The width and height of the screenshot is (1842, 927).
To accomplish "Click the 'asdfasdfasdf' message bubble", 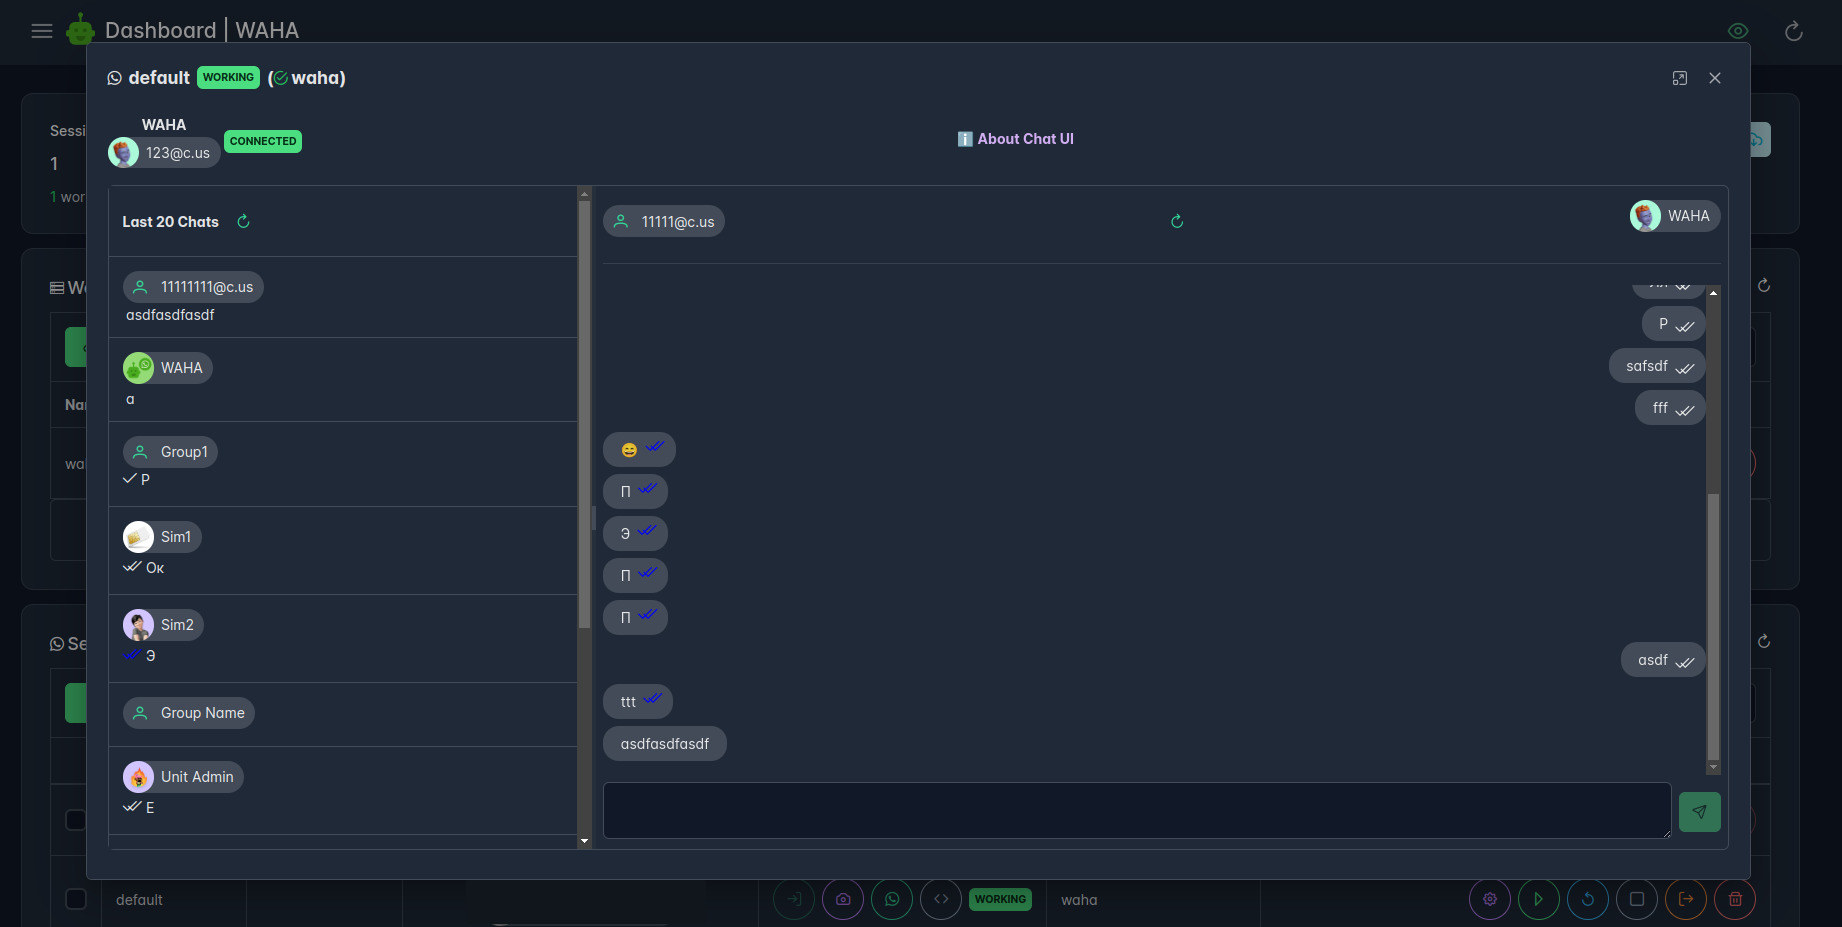I will (x=665, y=744).
